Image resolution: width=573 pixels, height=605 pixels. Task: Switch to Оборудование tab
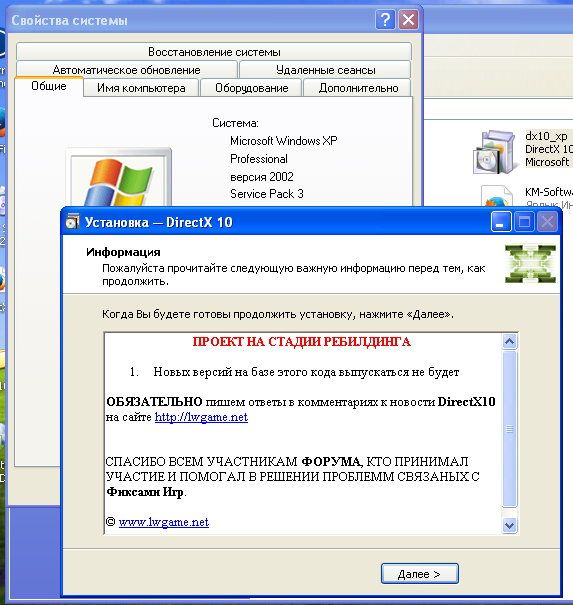[x=251, y=88]
